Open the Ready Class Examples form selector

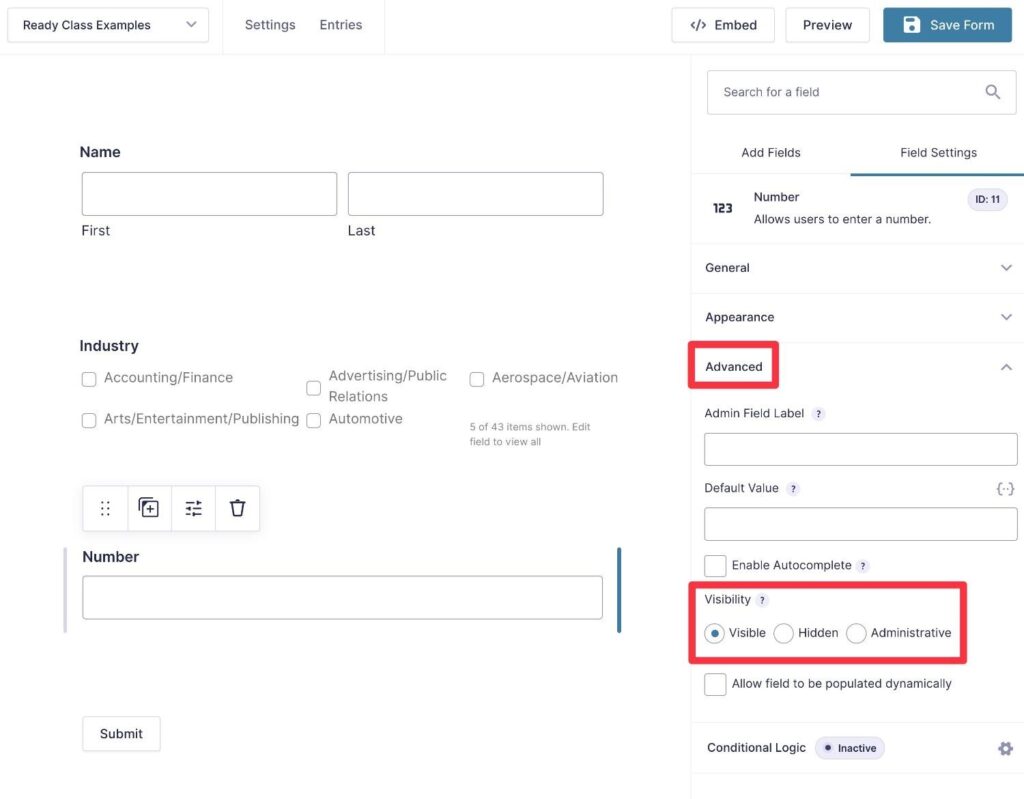(107, 24)
